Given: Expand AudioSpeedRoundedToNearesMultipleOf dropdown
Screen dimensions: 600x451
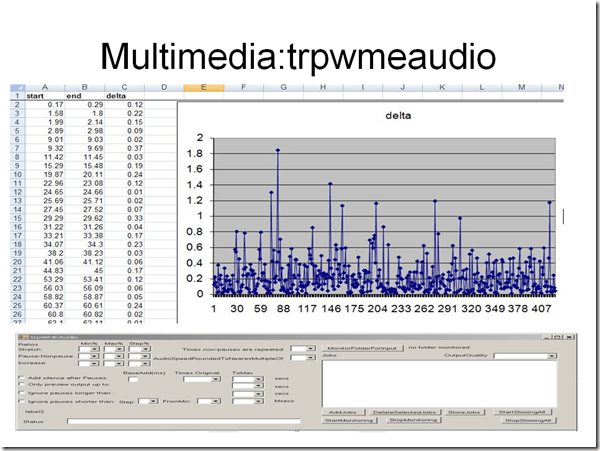Looking at the screenshot, I should pos(310,358).
